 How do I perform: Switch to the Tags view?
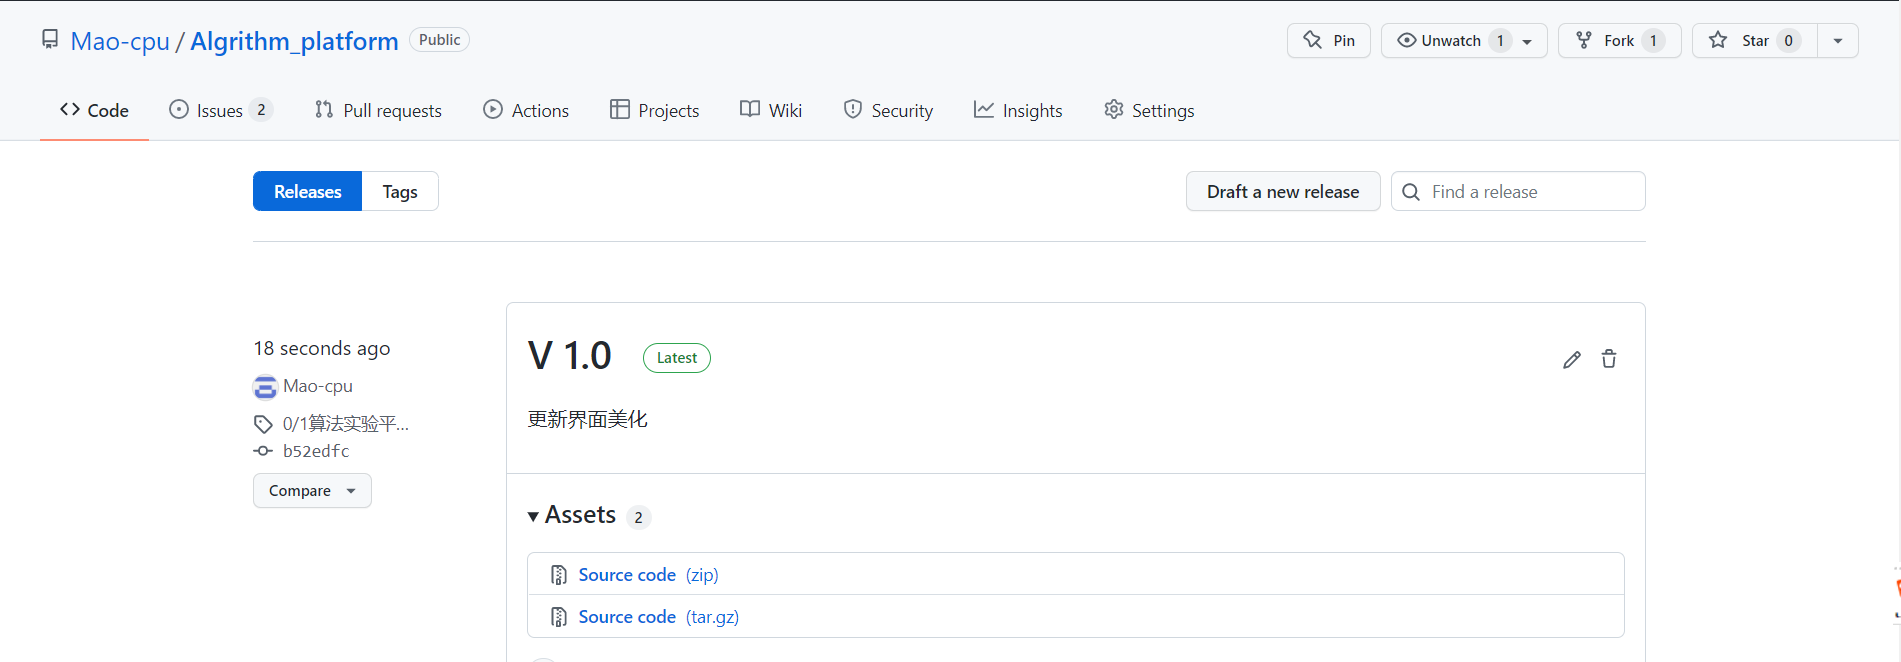point(400,191)
